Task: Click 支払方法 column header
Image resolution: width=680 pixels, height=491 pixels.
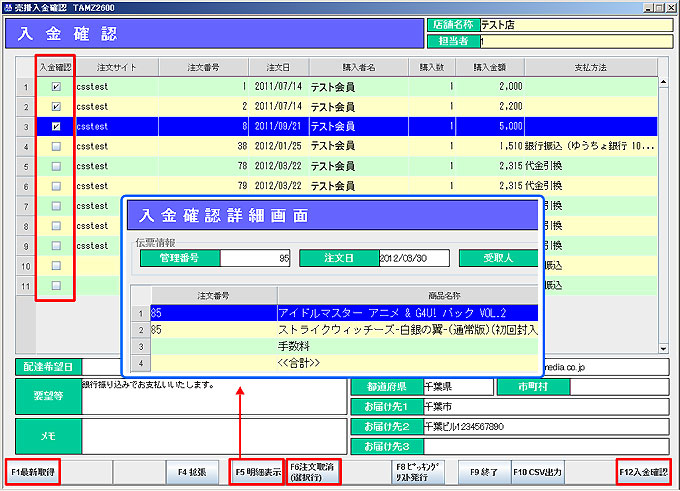Action: click(591, 67)
